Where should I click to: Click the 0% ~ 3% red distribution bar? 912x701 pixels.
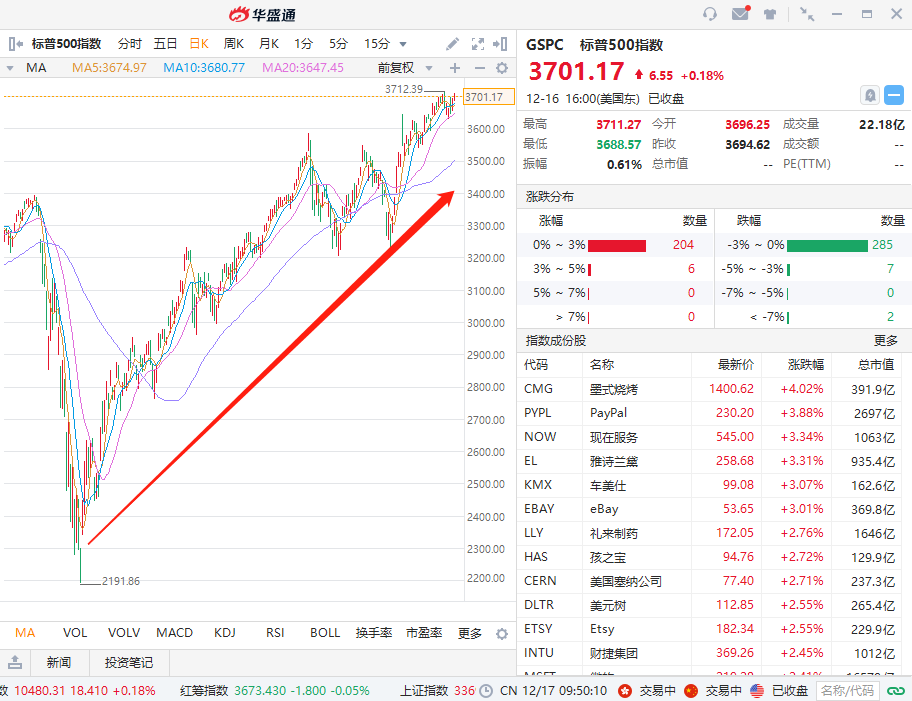(x=617, y=245)
